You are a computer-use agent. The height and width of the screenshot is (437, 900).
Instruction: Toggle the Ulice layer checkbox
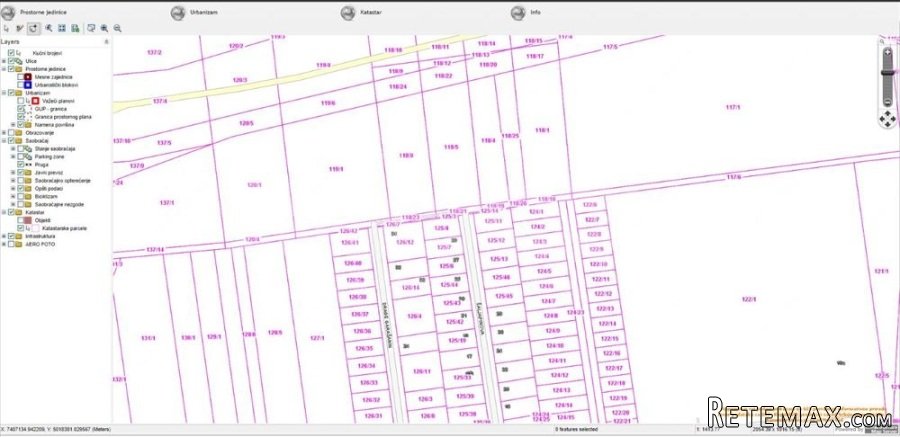tap(11, 61)
